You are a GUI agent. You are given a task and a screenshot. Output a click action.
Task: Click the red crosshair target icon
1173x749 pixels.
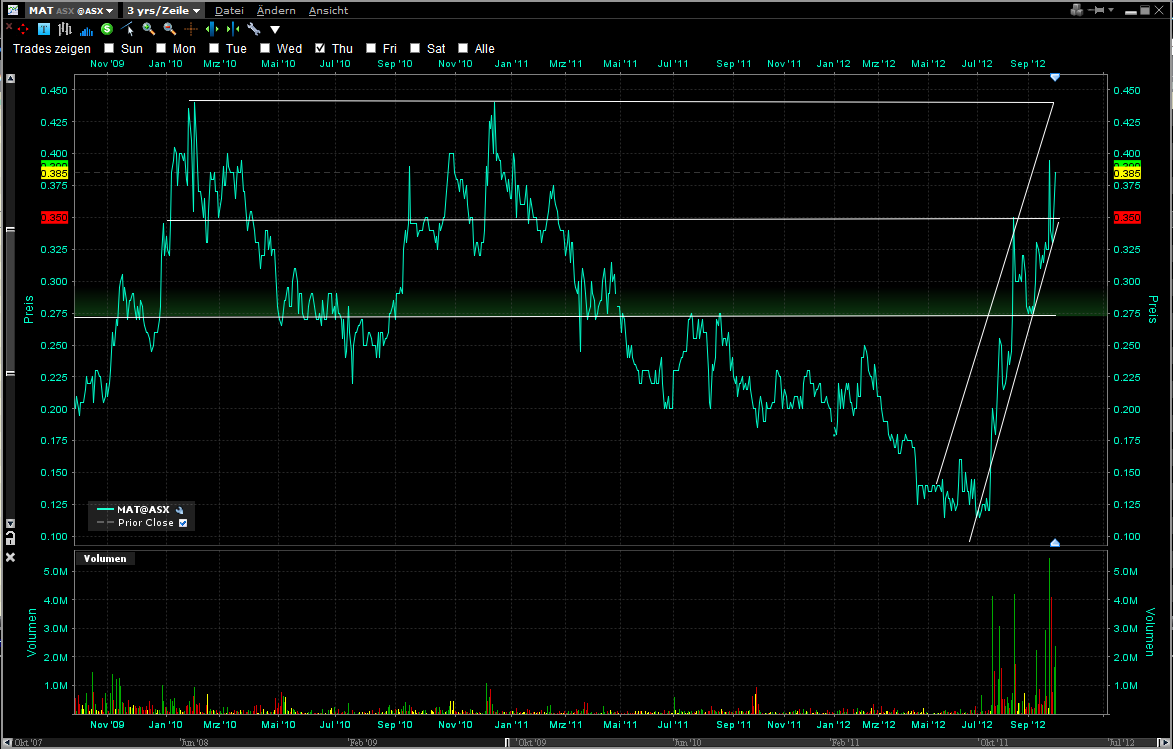pos(22,29)
